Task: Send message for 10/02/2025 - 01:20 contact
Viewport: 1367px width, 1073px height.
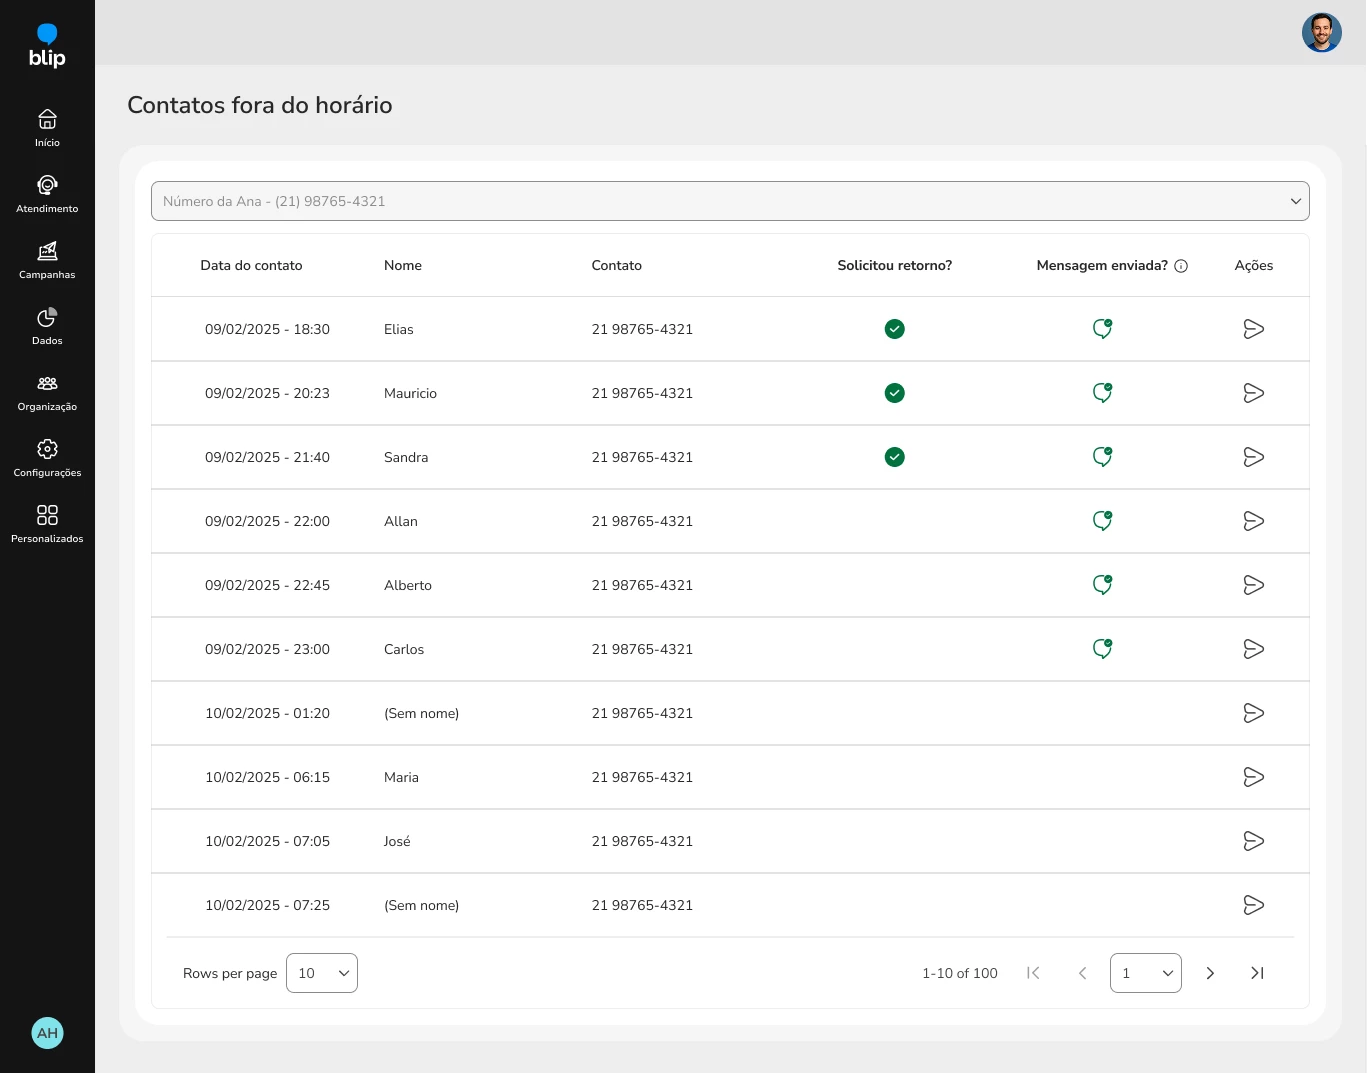Action: click(1254, 713)
